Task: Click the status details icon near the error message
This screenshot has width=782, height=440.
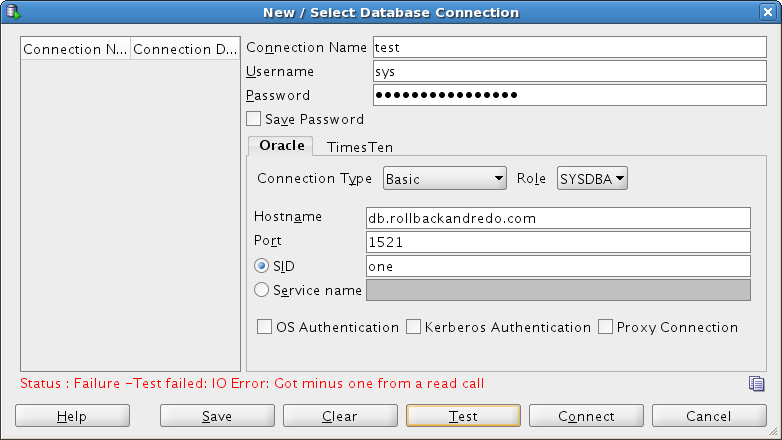Action: (757, 384)
